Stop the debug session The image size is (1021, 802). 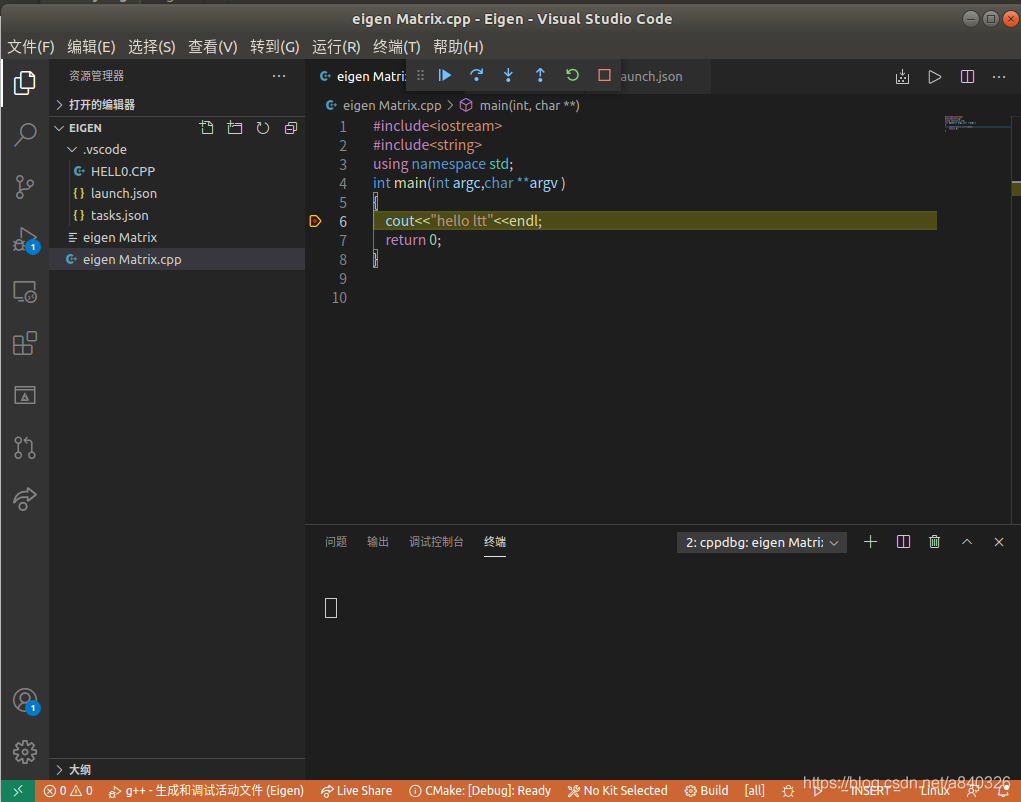pos(604,76)
